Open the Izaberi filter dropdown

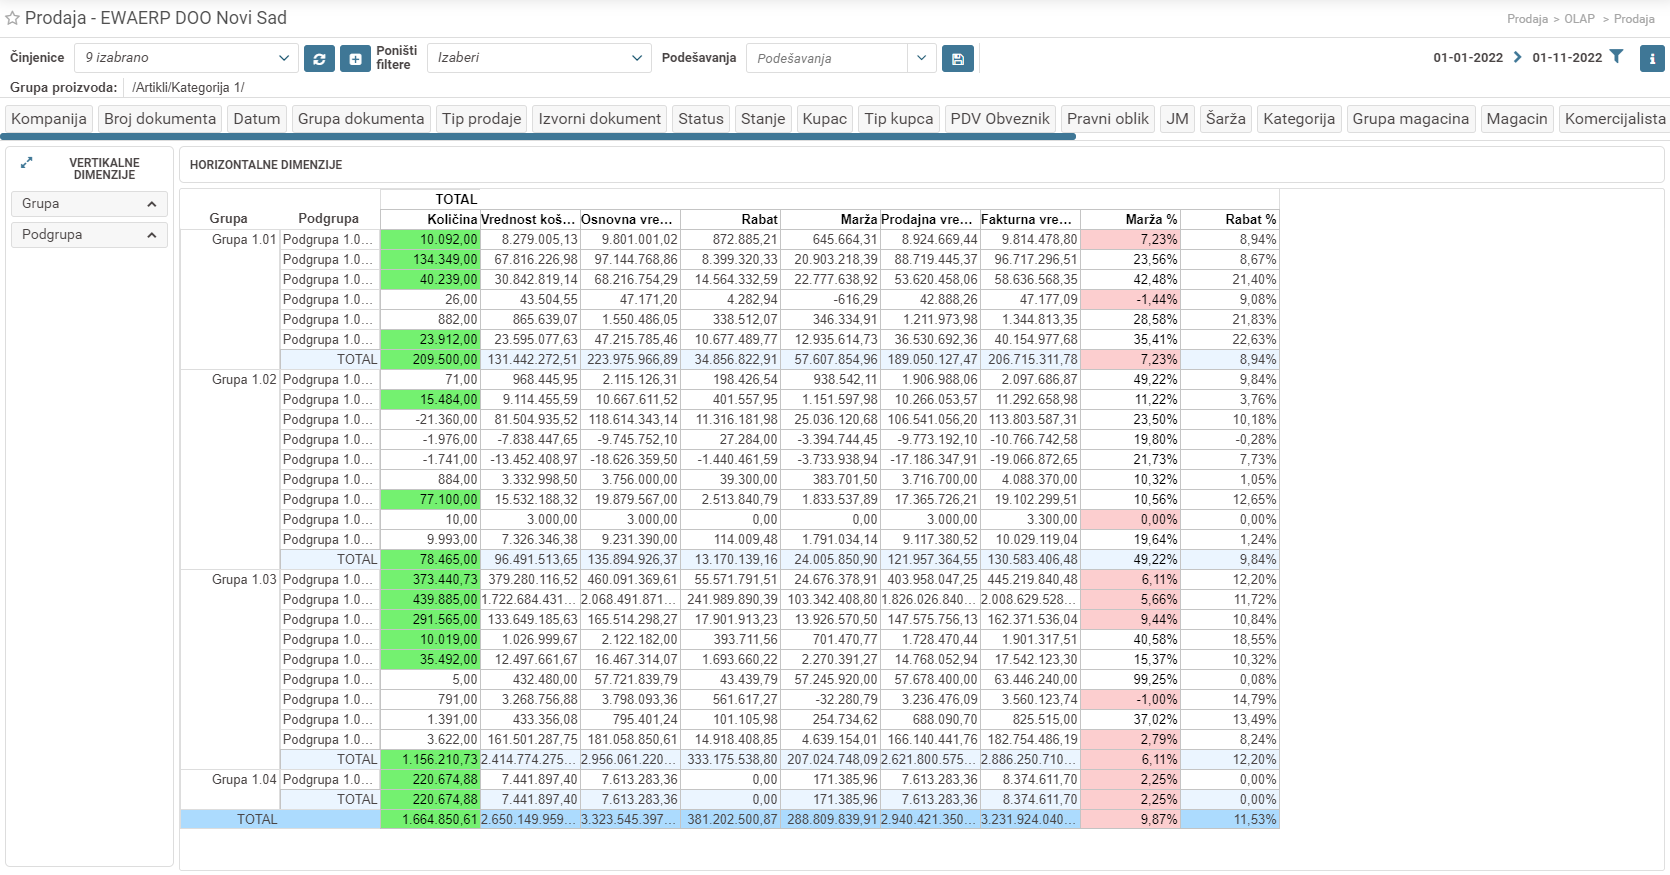539,58
